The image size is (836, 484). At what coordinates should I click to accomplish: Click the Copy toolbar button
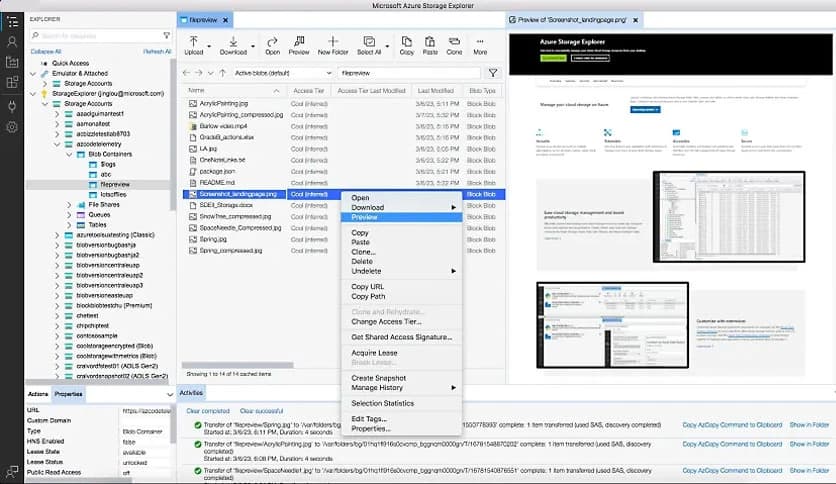tap(407, 46)
